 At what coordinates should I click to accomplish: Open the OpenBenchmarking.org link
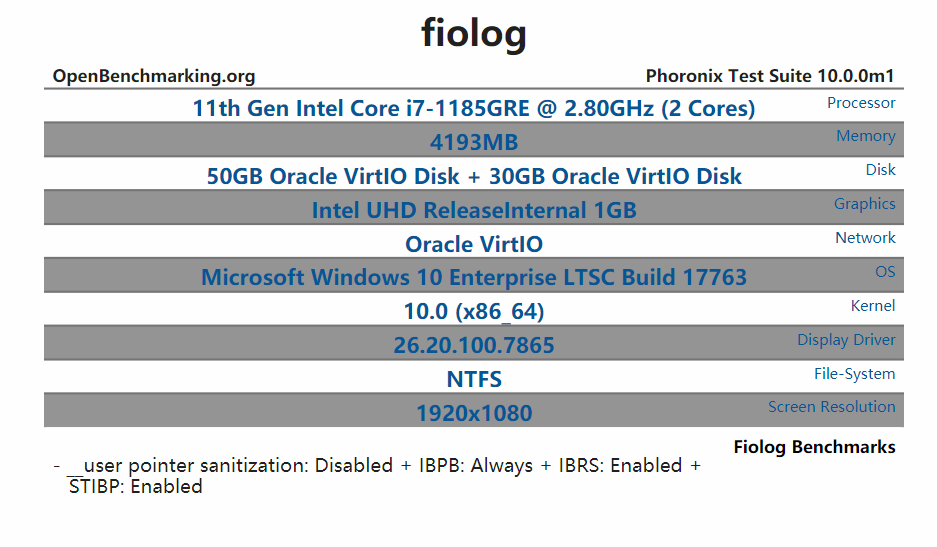coord(154,76)
